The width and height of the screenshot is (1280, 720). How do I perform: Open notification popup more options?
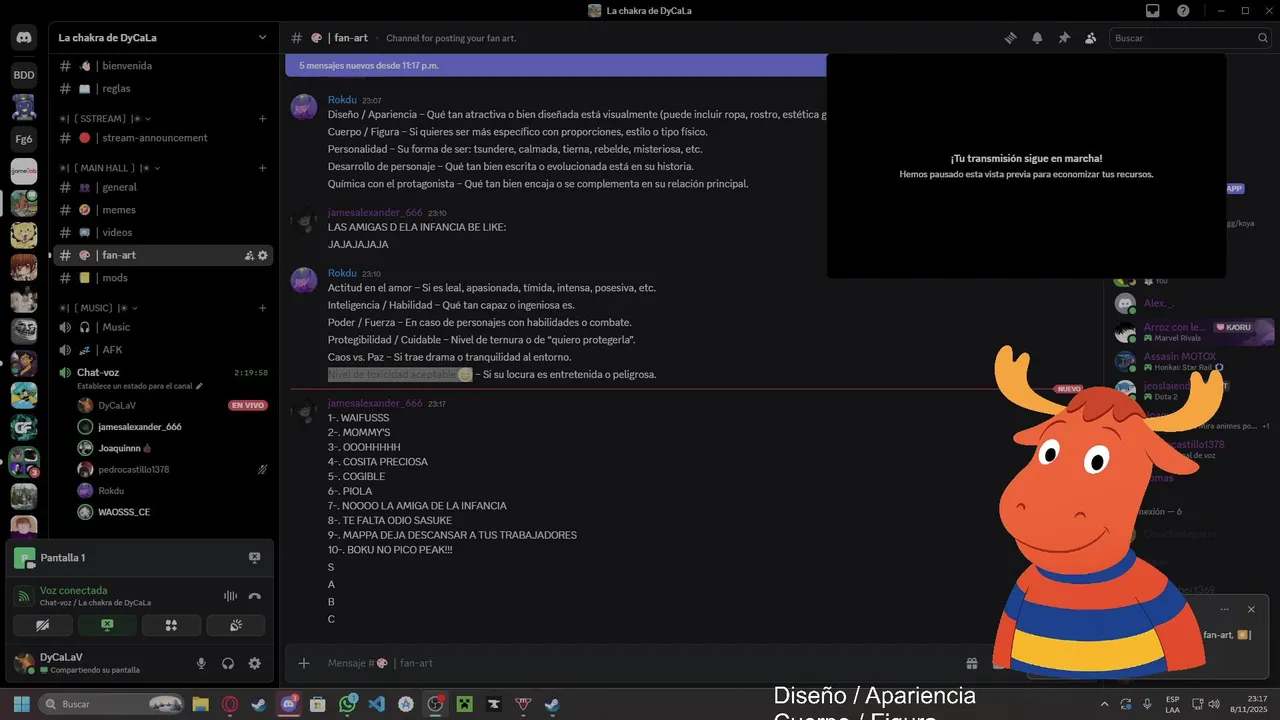pyautogui.click(x=1224, y=609)
